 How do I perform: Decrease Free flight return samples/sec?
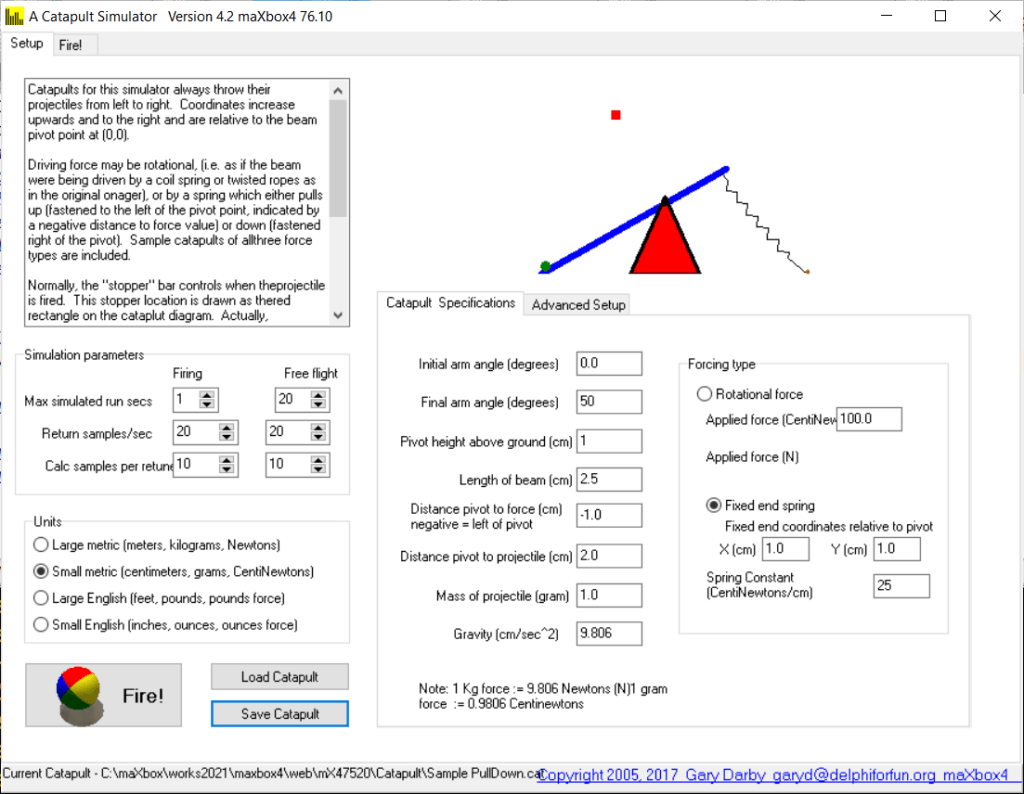319,439
